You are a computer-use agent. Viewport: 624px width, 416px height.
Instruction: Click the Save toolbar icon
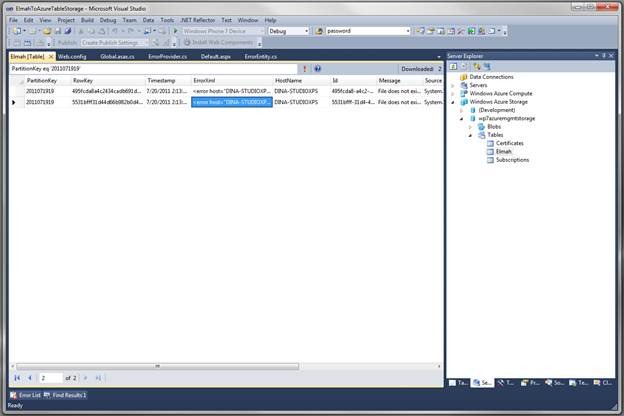coord(58,31)
